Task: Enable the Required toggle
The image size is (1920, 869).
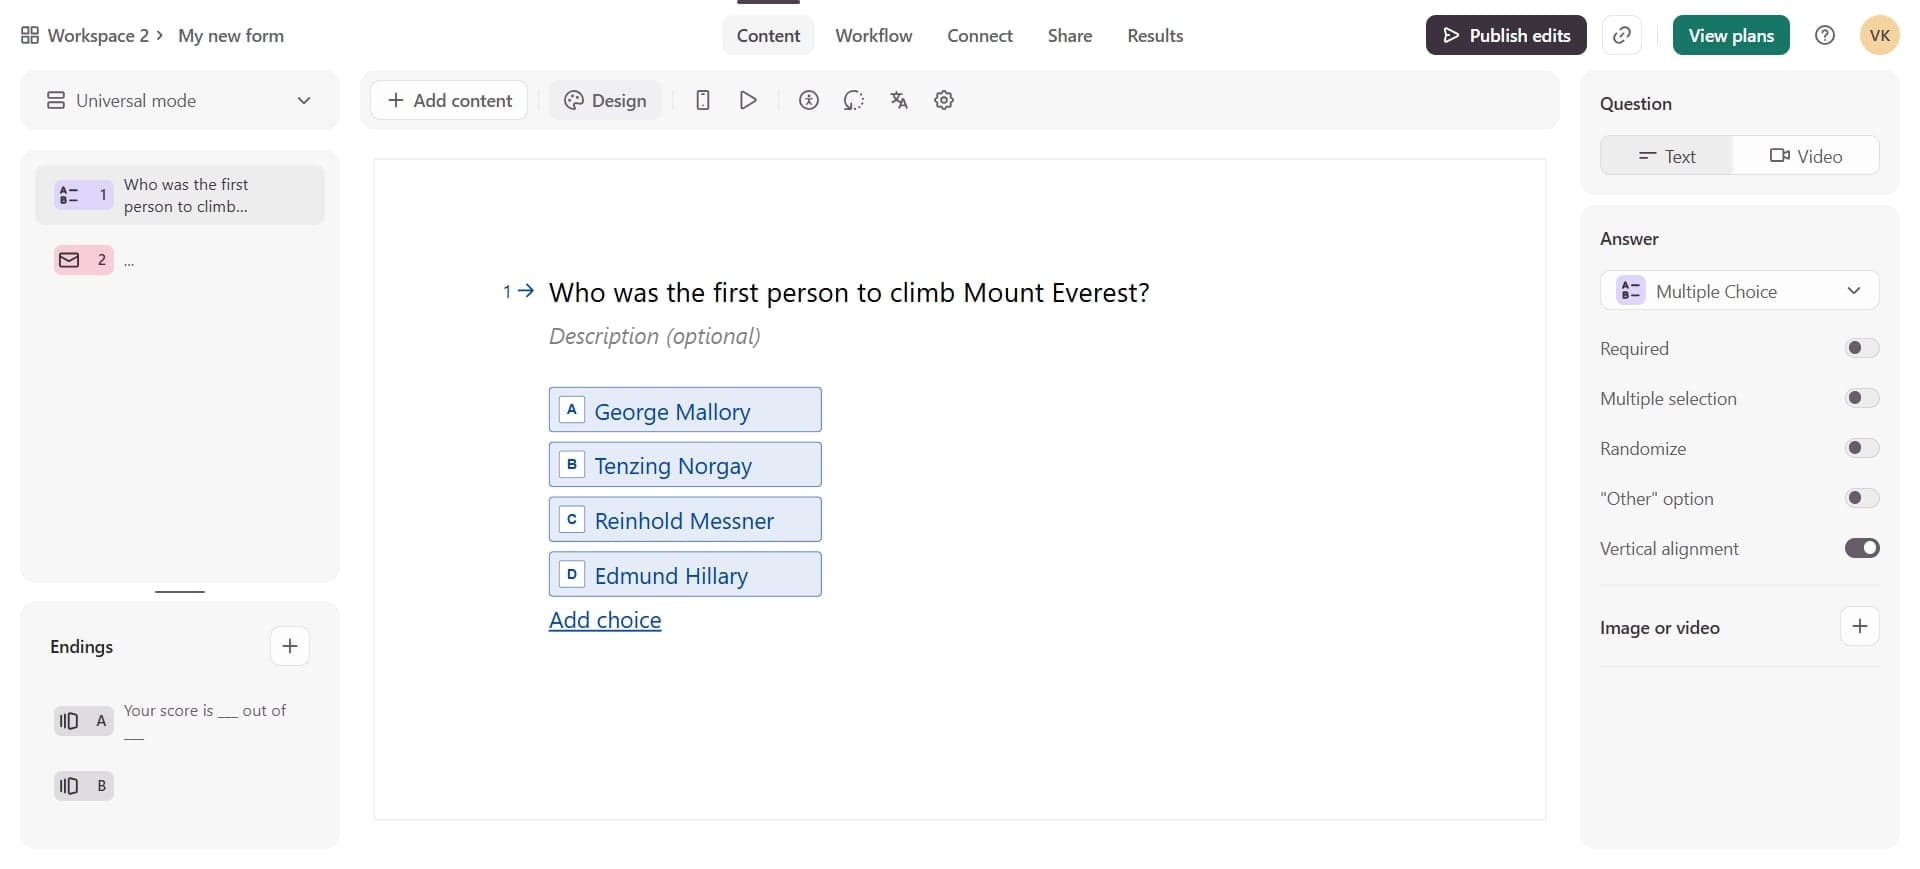Action: point(1861,348)
